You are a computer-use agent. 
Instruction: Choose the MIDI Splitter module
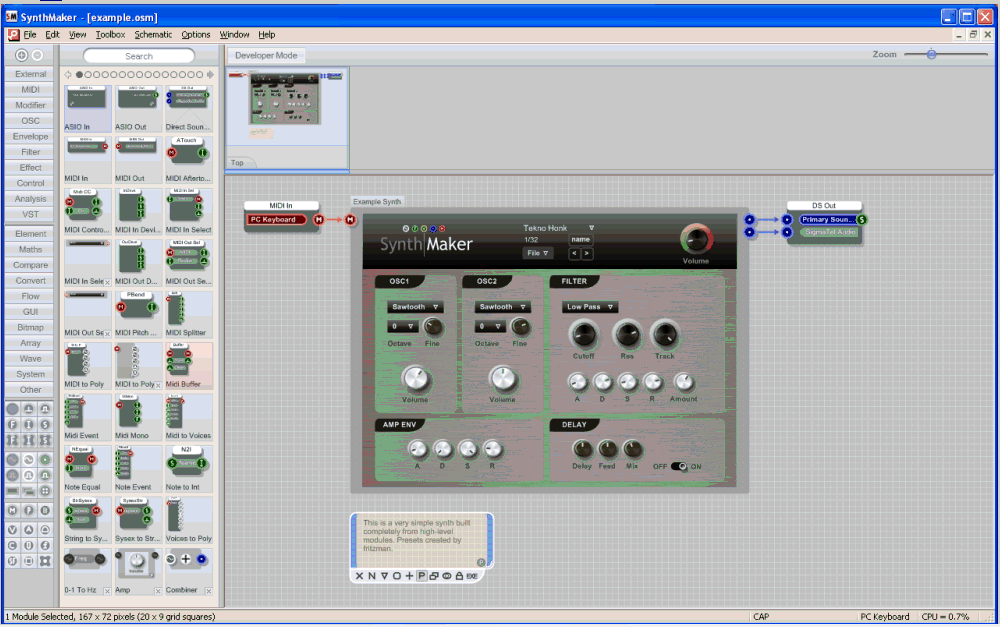[x=188, y=314]
